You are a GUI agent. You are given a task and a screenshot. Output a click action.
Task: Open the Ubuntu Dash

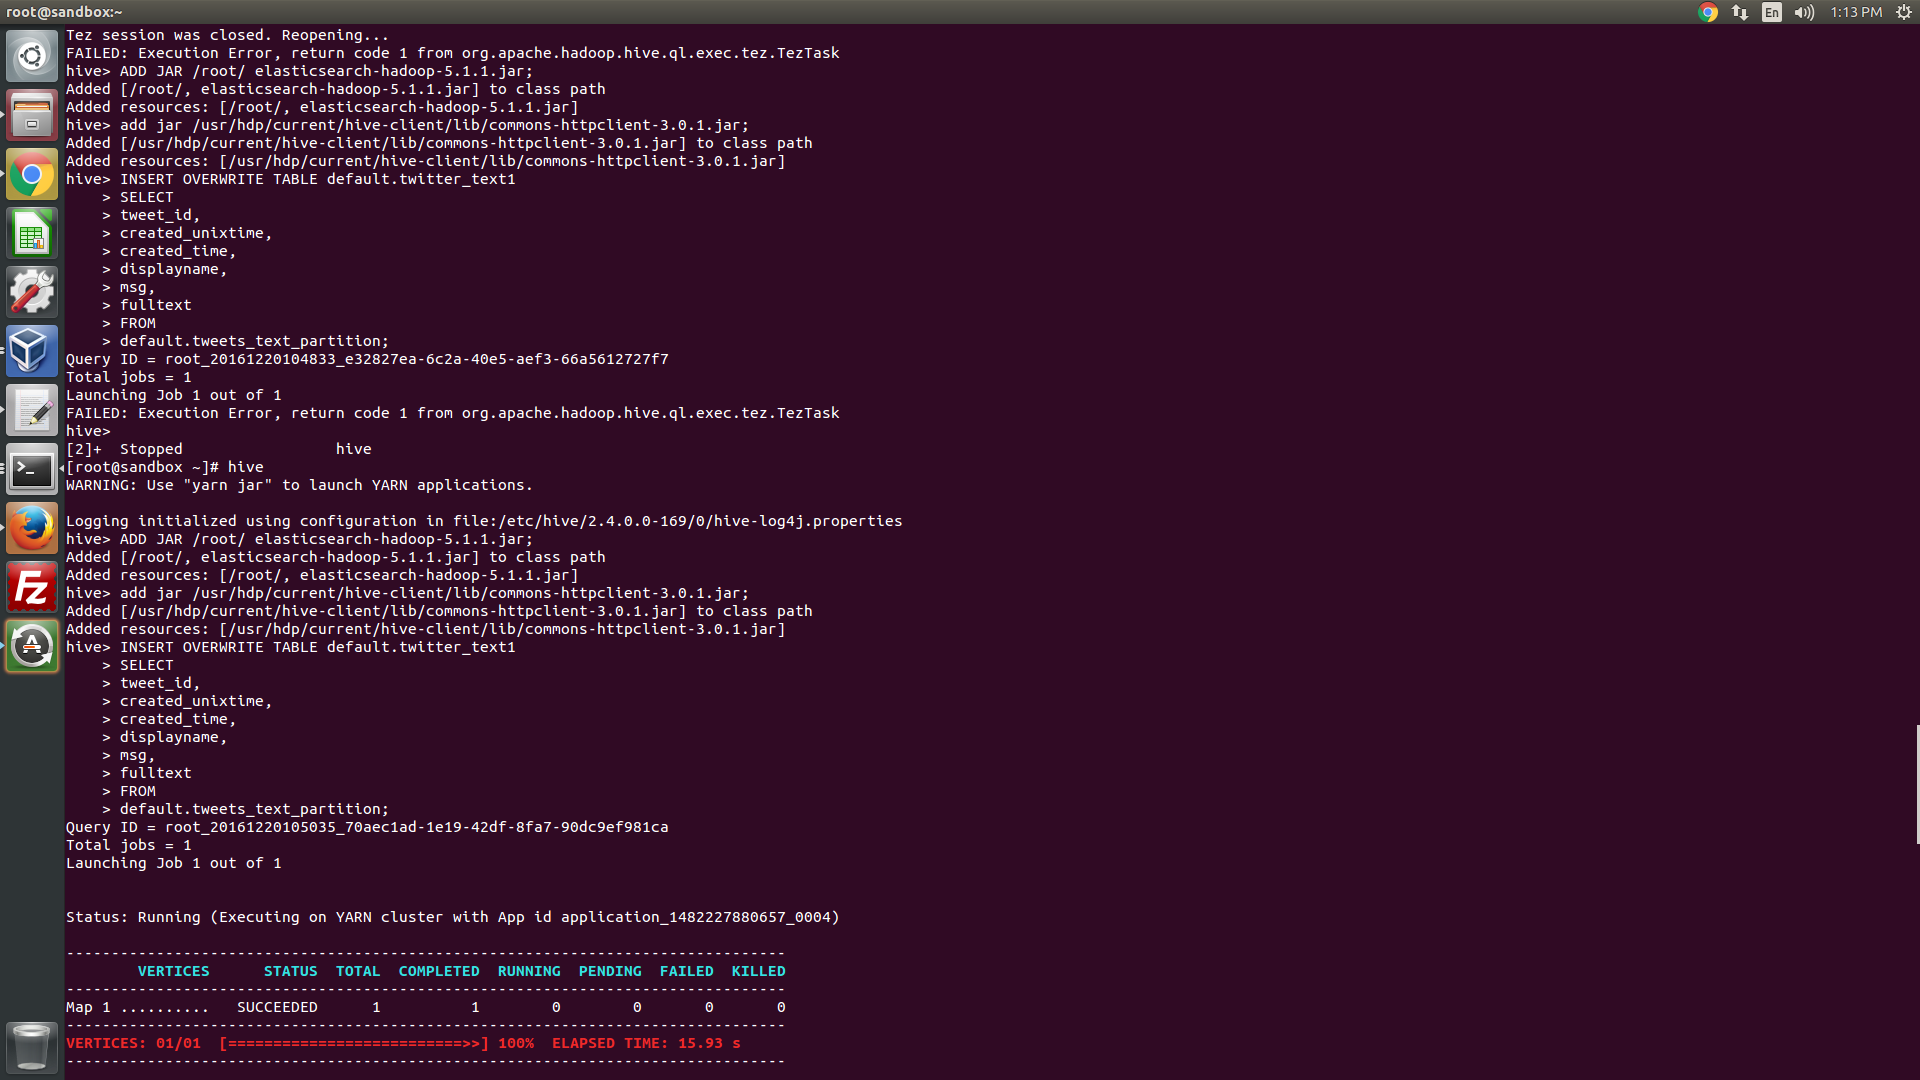click(x=32, y=55)
